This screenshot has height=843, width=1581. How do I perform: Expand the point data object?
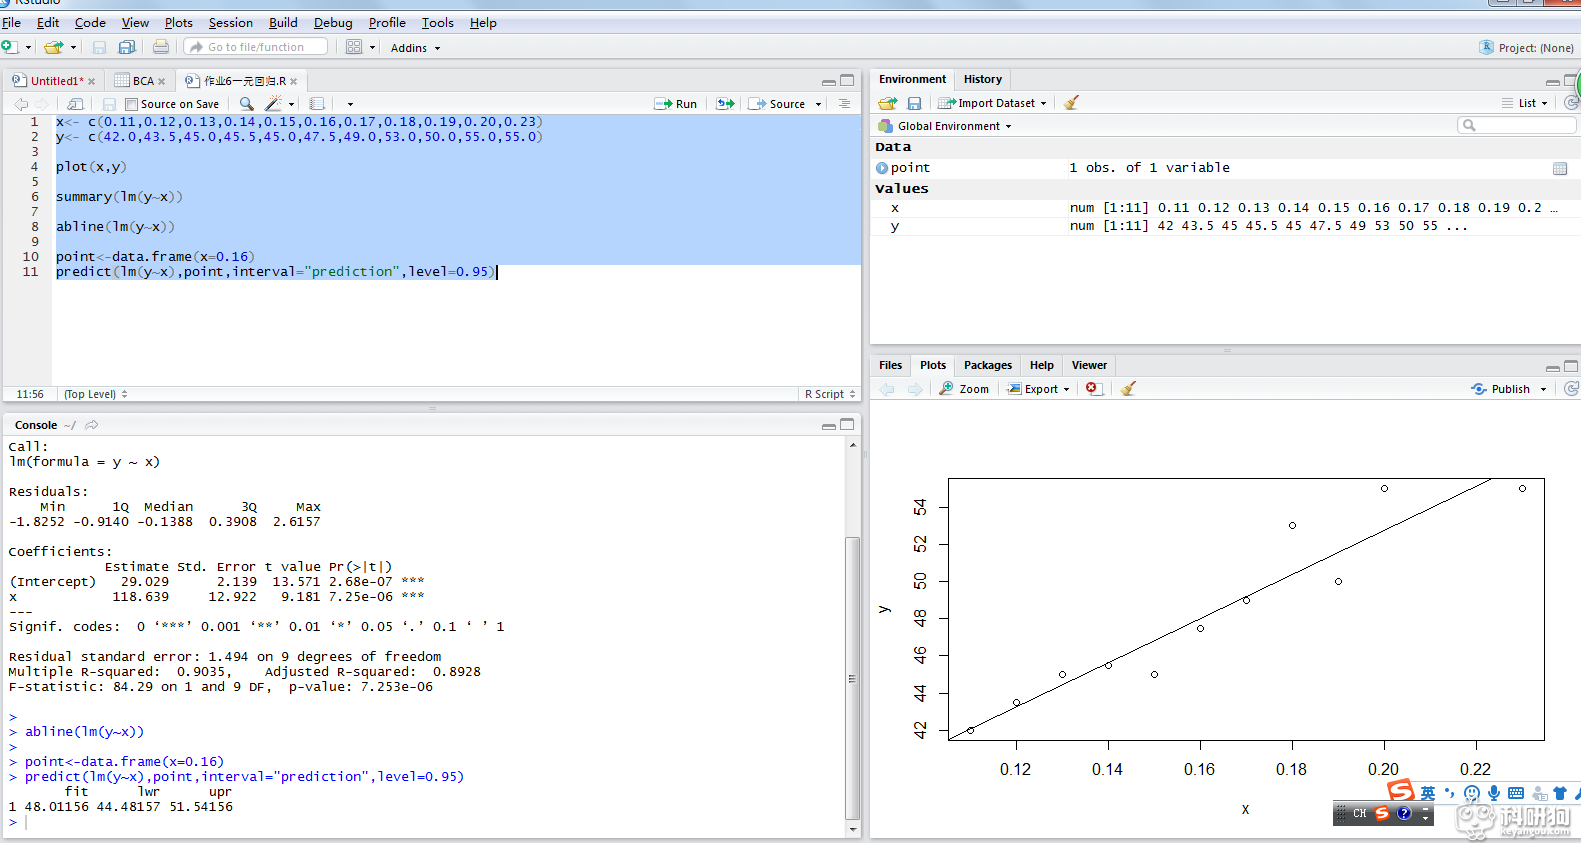coord(882,168)
